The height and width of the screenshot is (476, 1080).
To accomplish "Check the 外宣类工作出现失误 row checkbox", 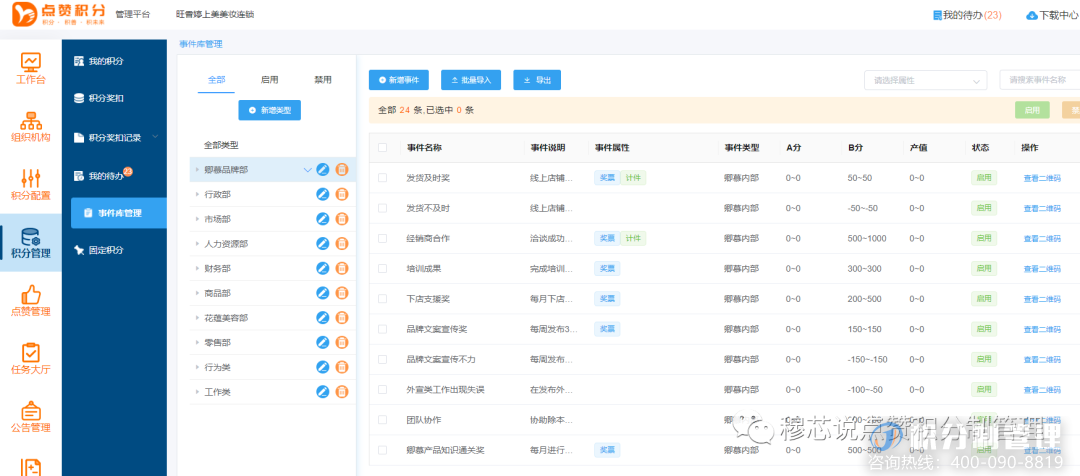I will pyautogui.click(x=382, y=390).
